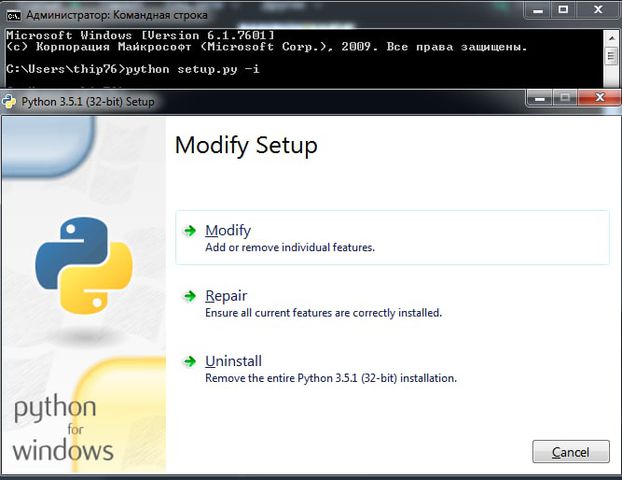Click the scroll up arrow in Command Prompt
Image resolution: width=622 pixels, height=480 pixels.
(611, 38)
